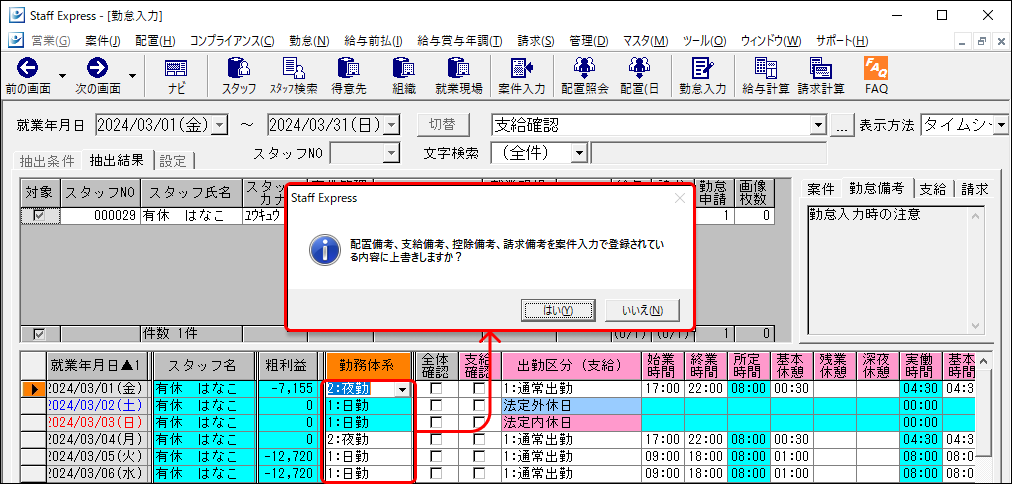This screenshot has height=484, width=1024.
Task: Open 勤怠入力 attendance entry icon
Action: [x=702, y=76]
